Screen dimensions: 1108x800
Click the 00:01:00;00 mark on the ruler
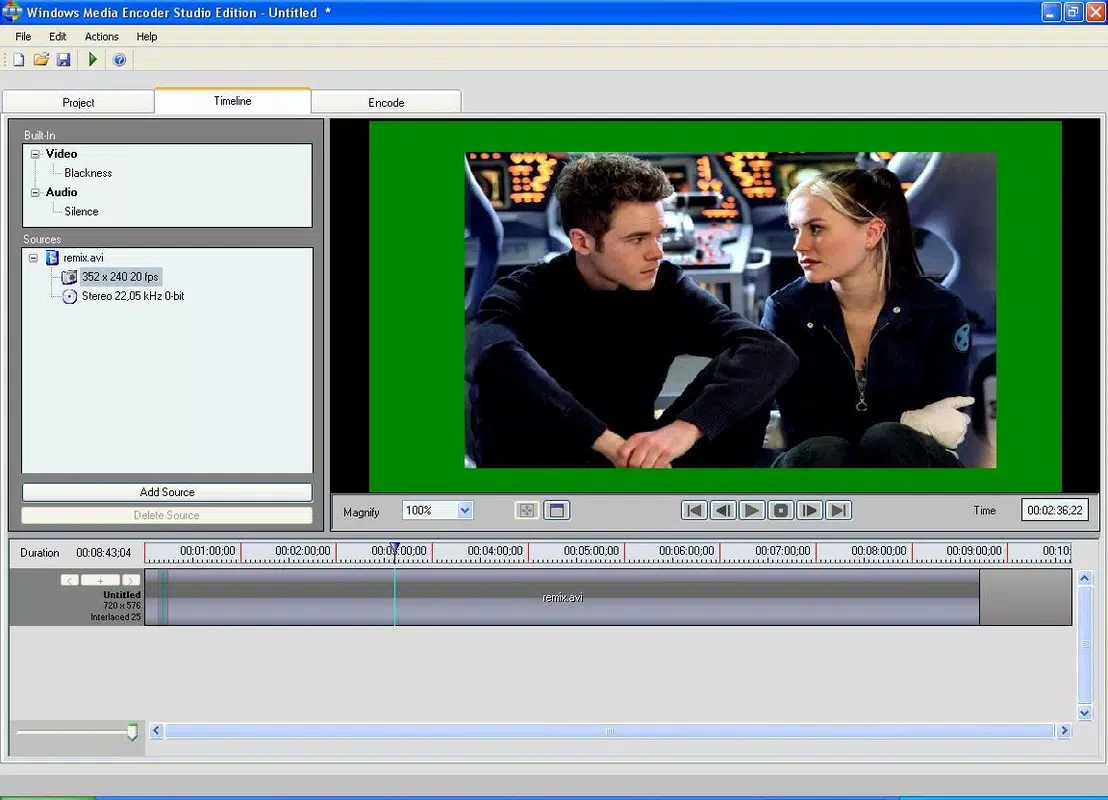click(x=207, y=551)
